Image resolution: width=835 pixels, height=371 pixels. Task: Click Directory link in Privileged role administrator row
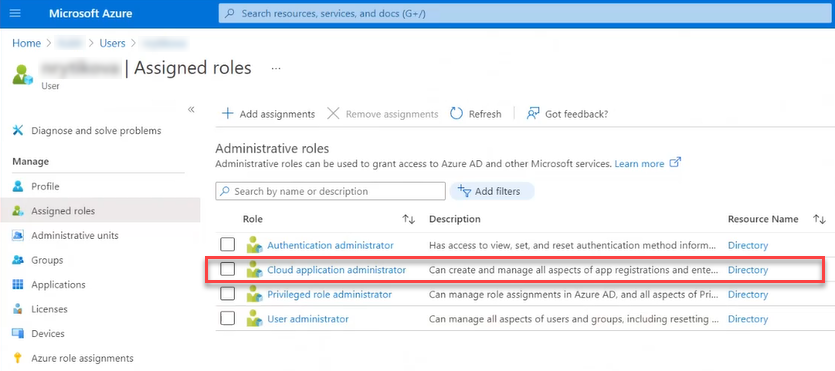(748, 294)
